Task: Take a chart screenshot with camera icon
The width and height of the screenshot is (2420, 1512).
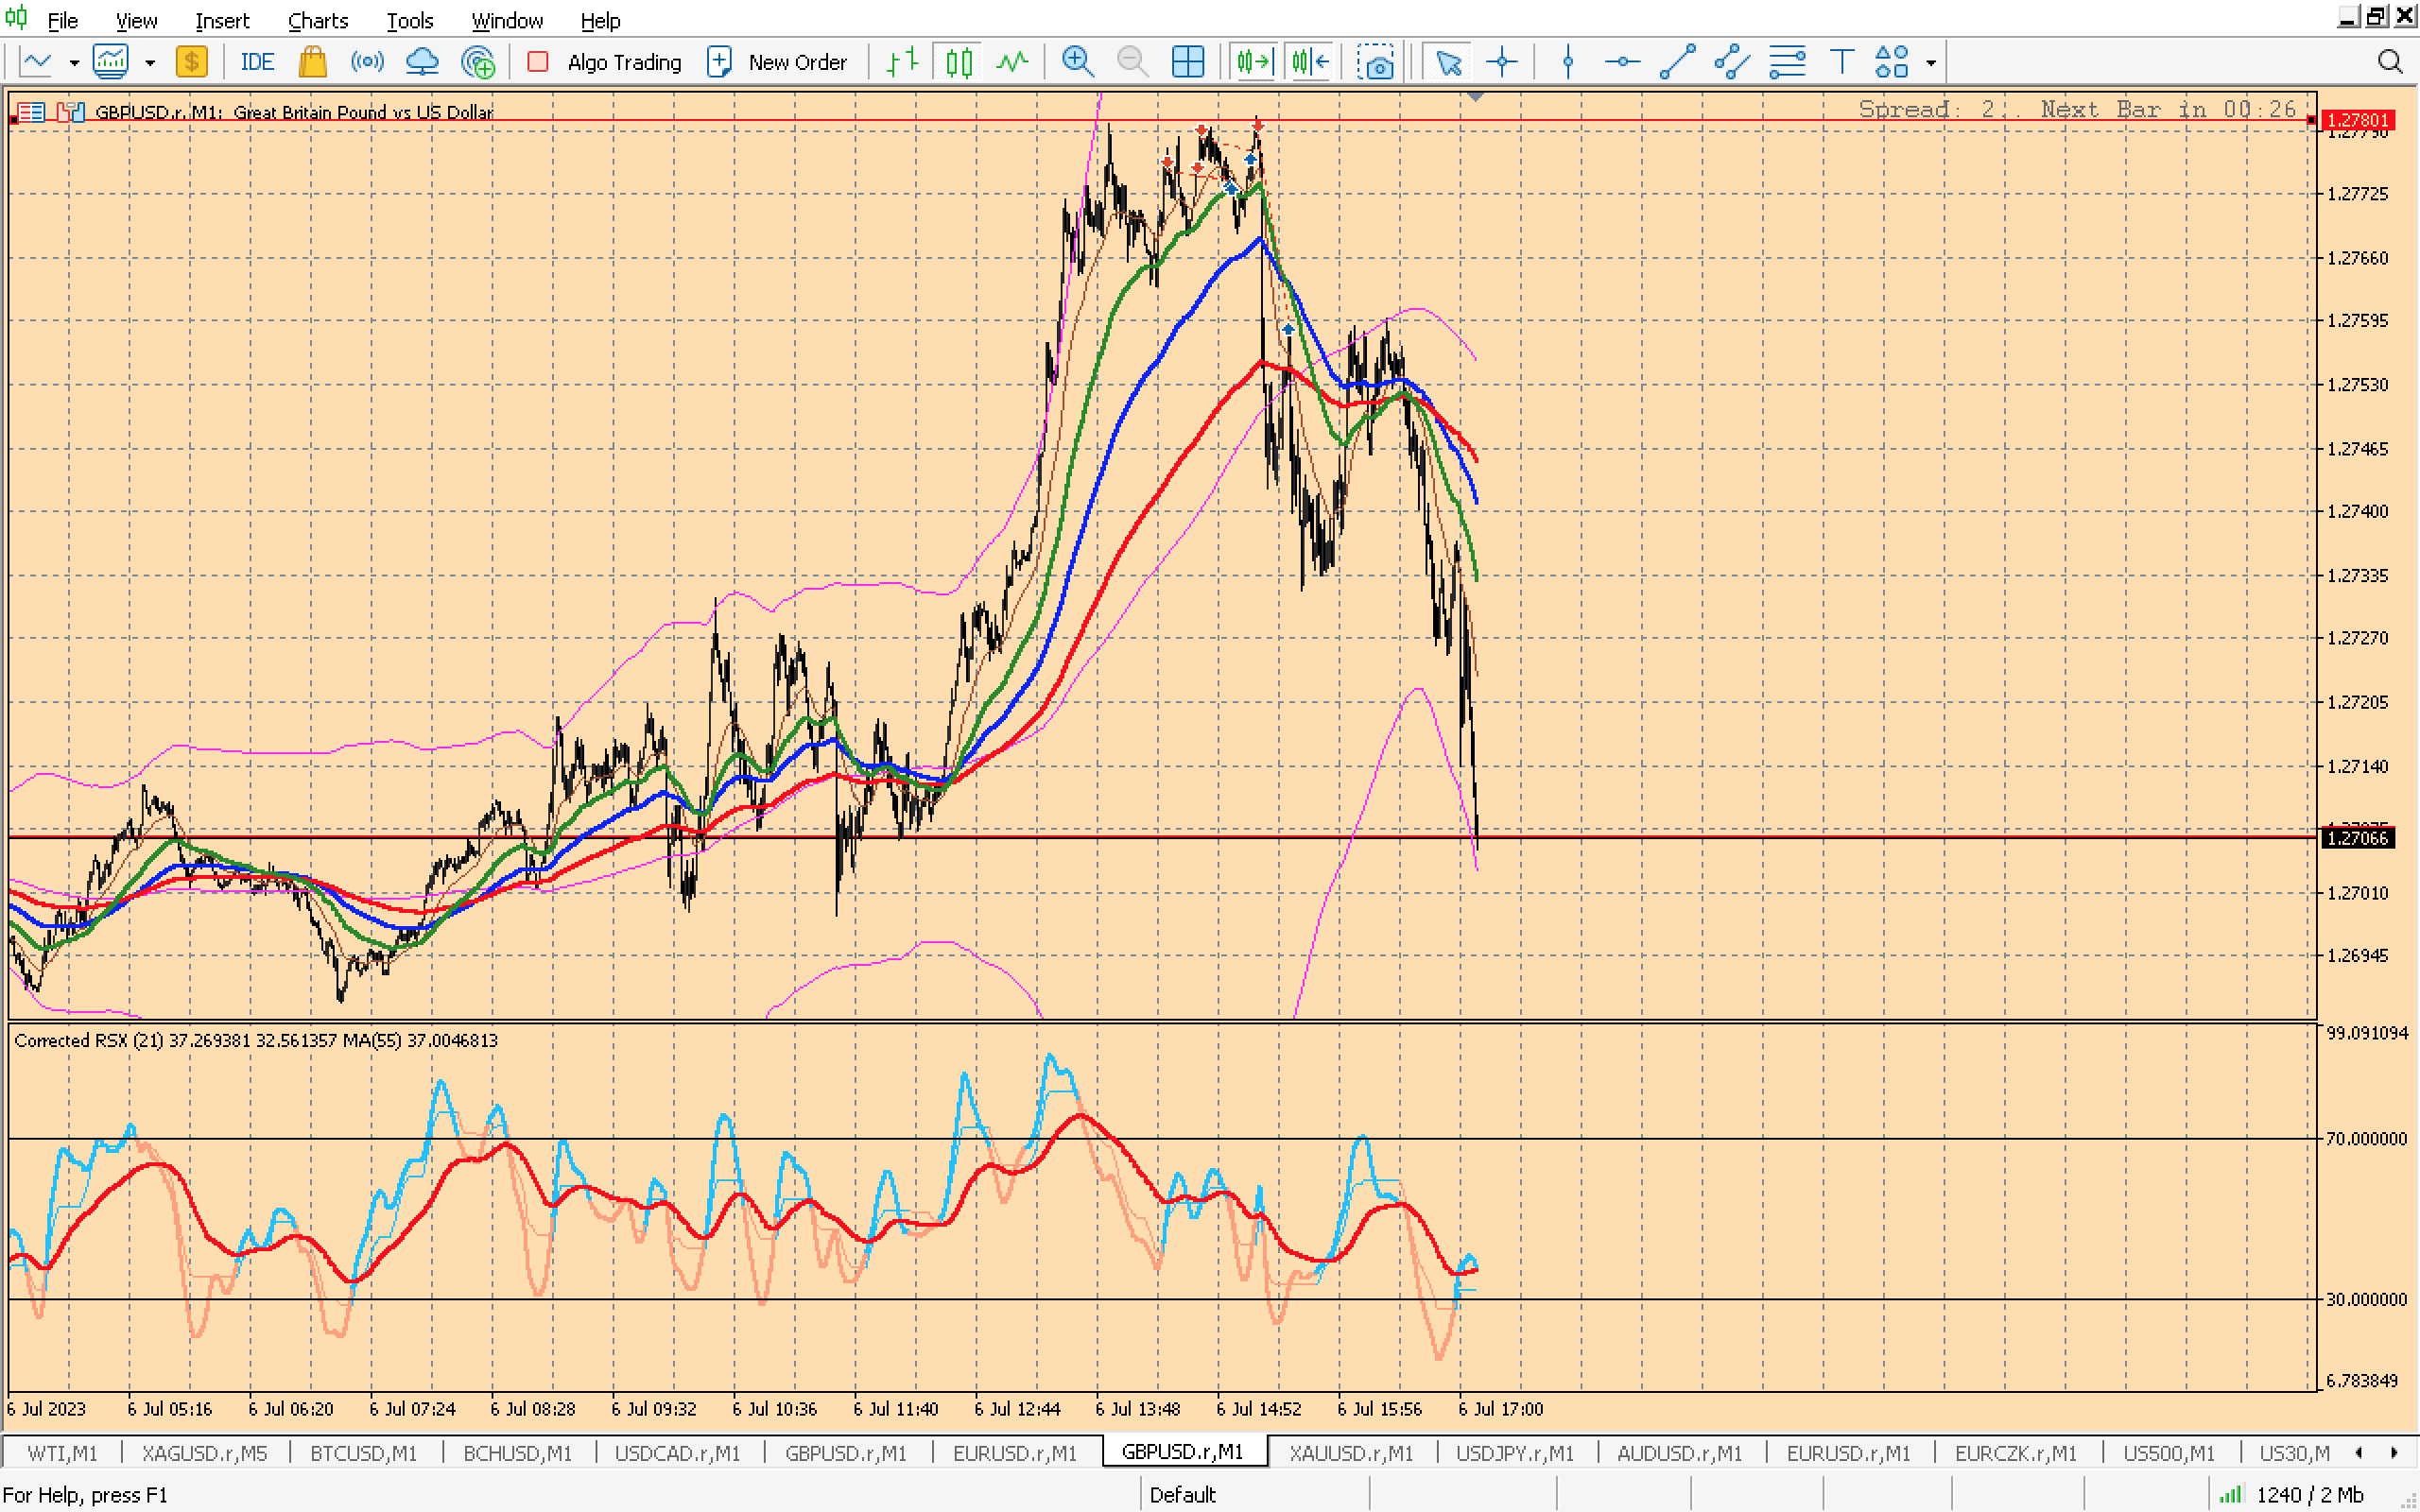Action: click(1377, 62)
